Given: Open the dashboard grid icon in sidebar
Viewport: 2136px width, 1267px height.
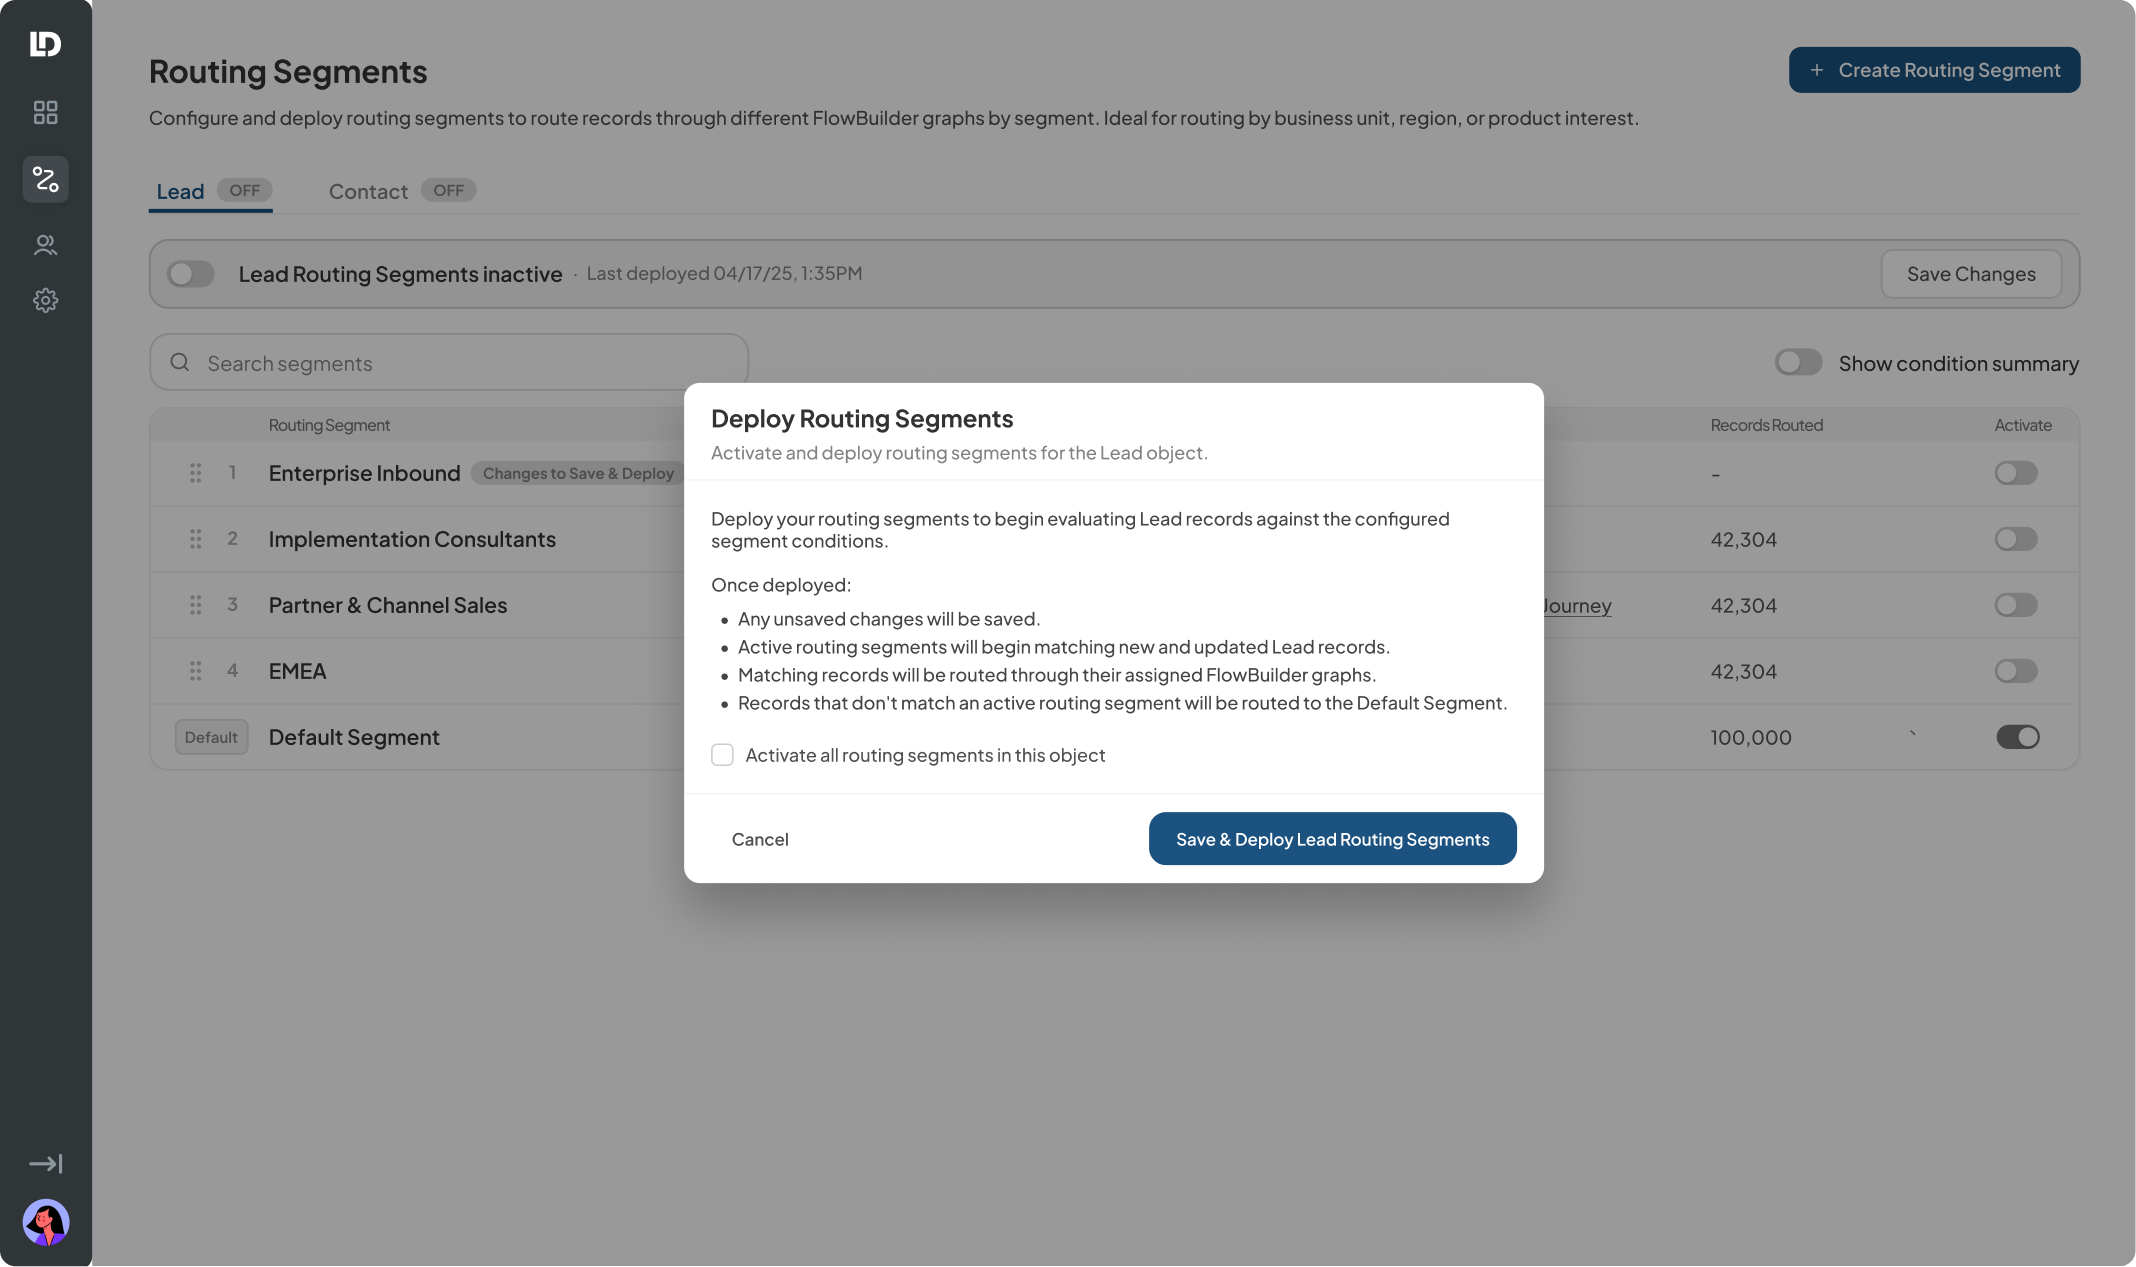Looking at the screenshot, I should (x=45, y=112).
